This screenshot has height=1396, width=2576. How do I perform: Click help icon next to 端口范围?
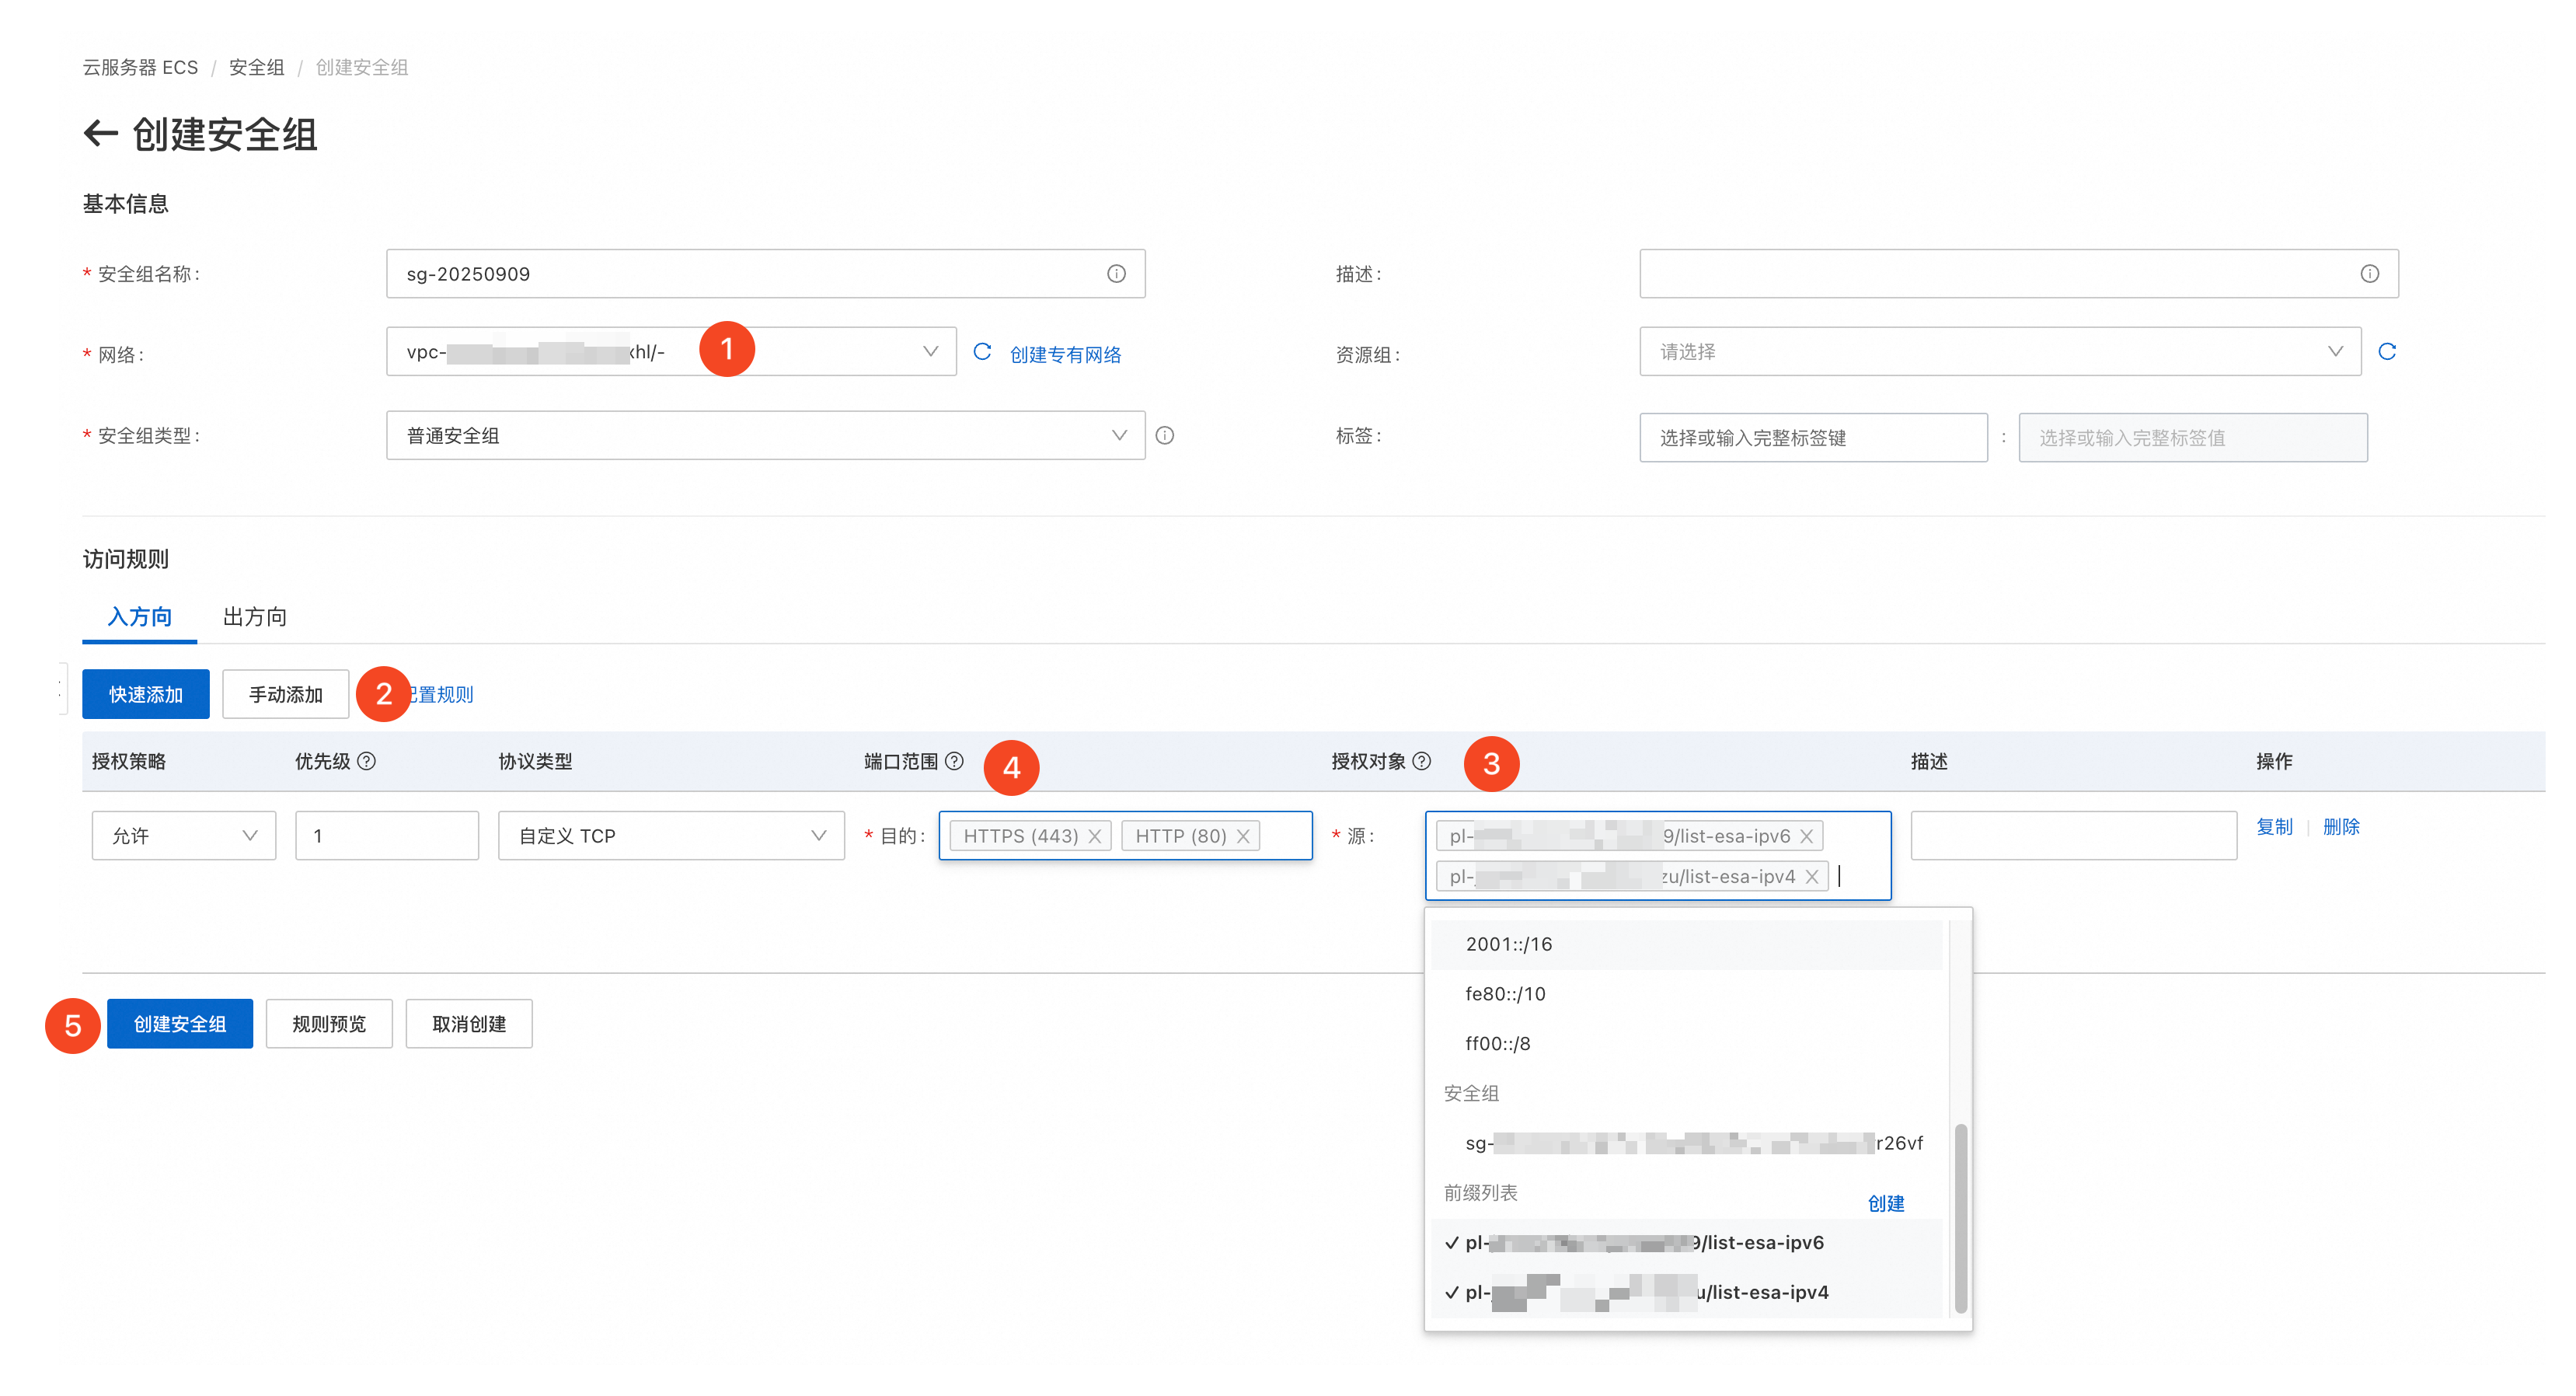tap(955, 762)
